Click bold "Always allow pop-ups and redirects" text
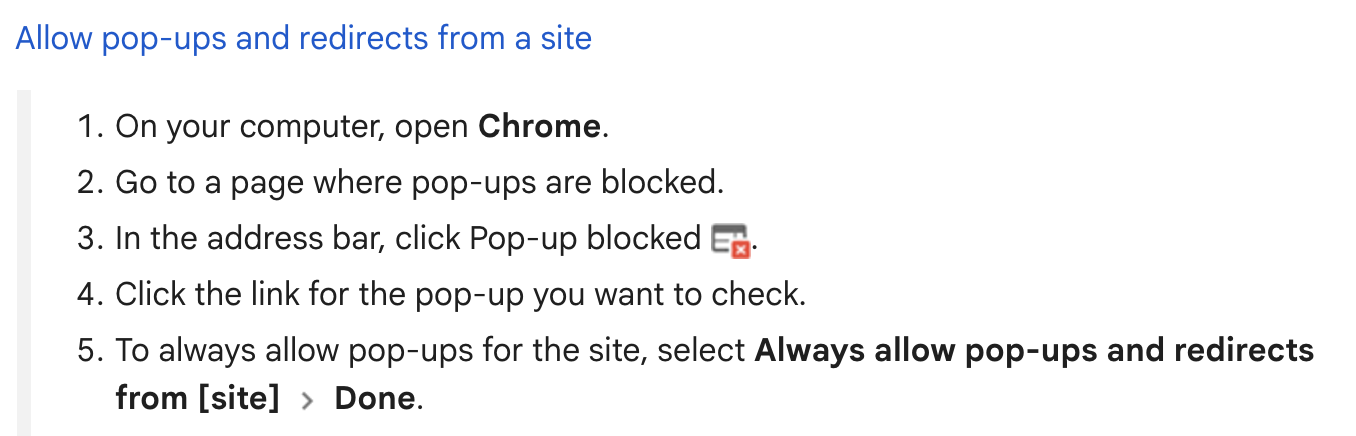 point(1034,351)
